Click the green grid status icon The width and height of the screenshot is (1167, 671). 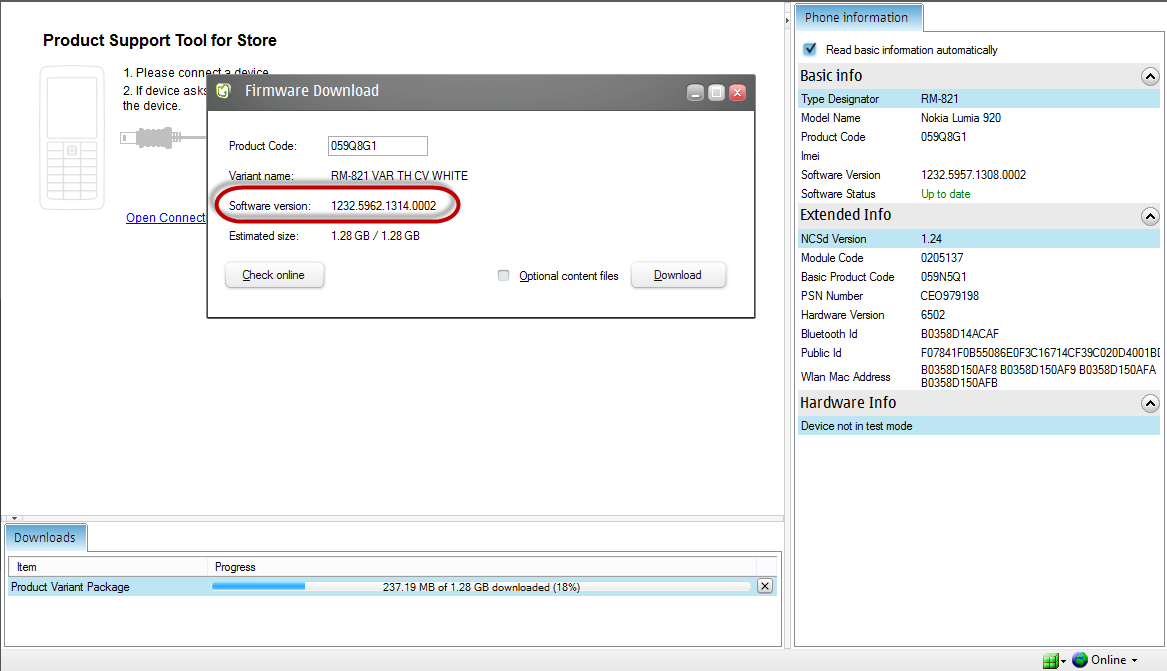coord(1050,661)
